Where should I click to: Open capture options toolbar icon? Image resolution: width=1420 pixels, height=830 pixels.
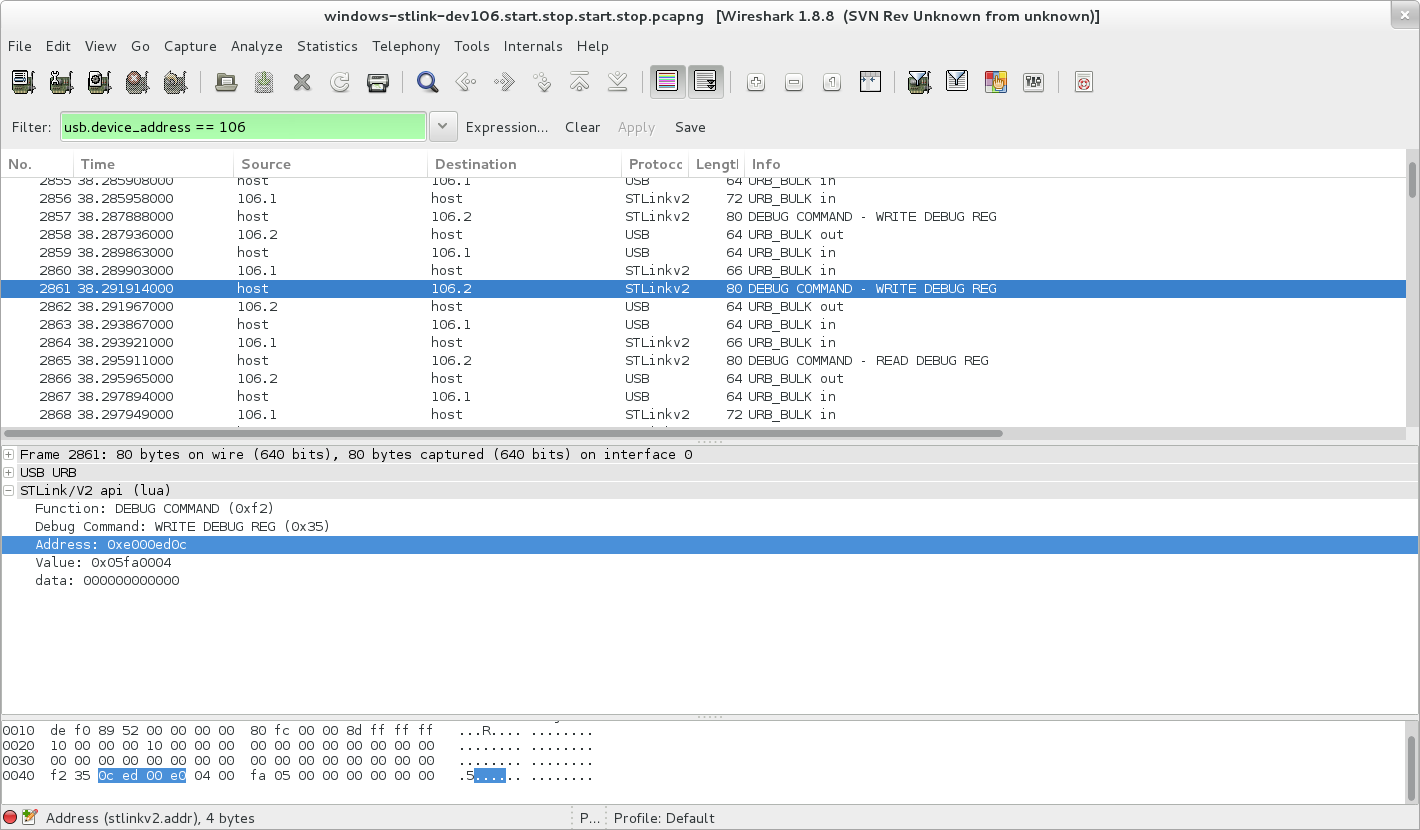(61, 82)
